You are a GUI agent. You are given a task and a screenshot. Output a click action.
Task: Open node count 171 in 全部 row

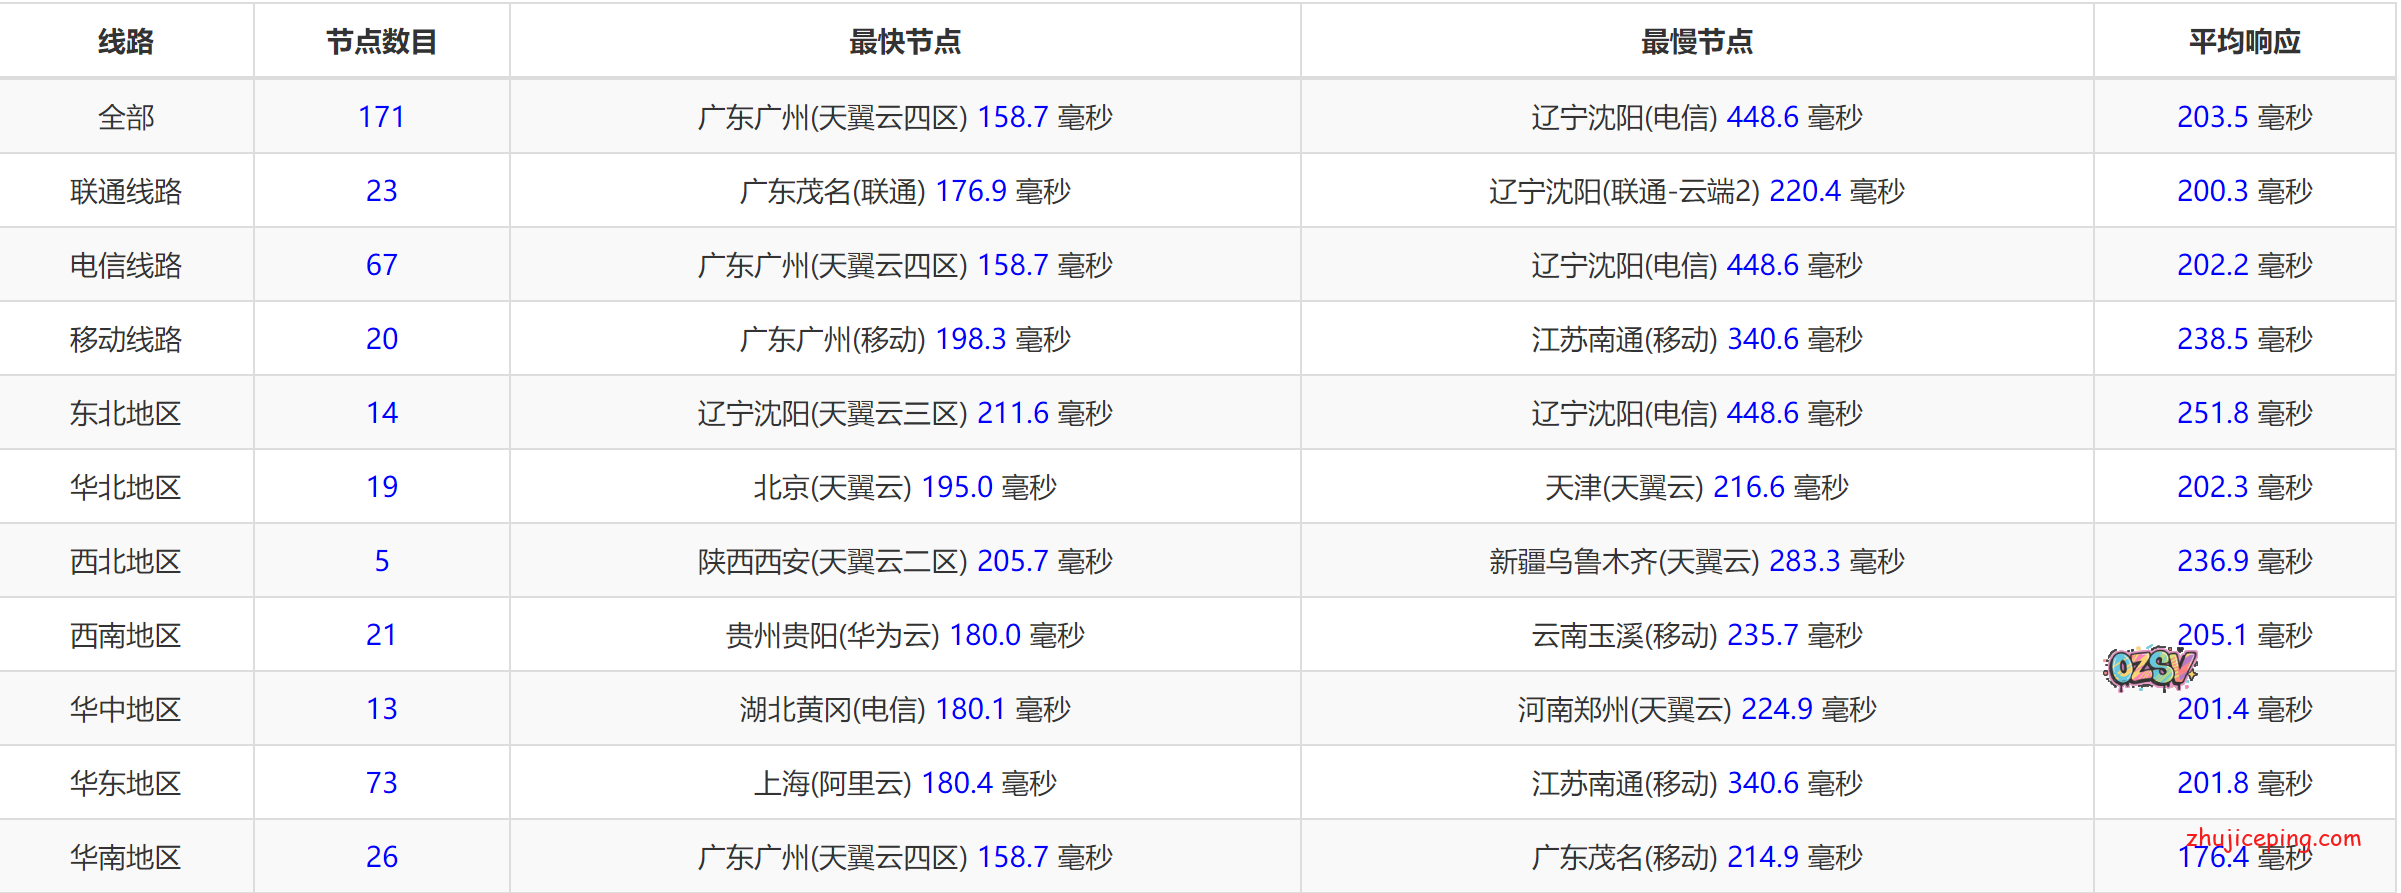(381, 117)
